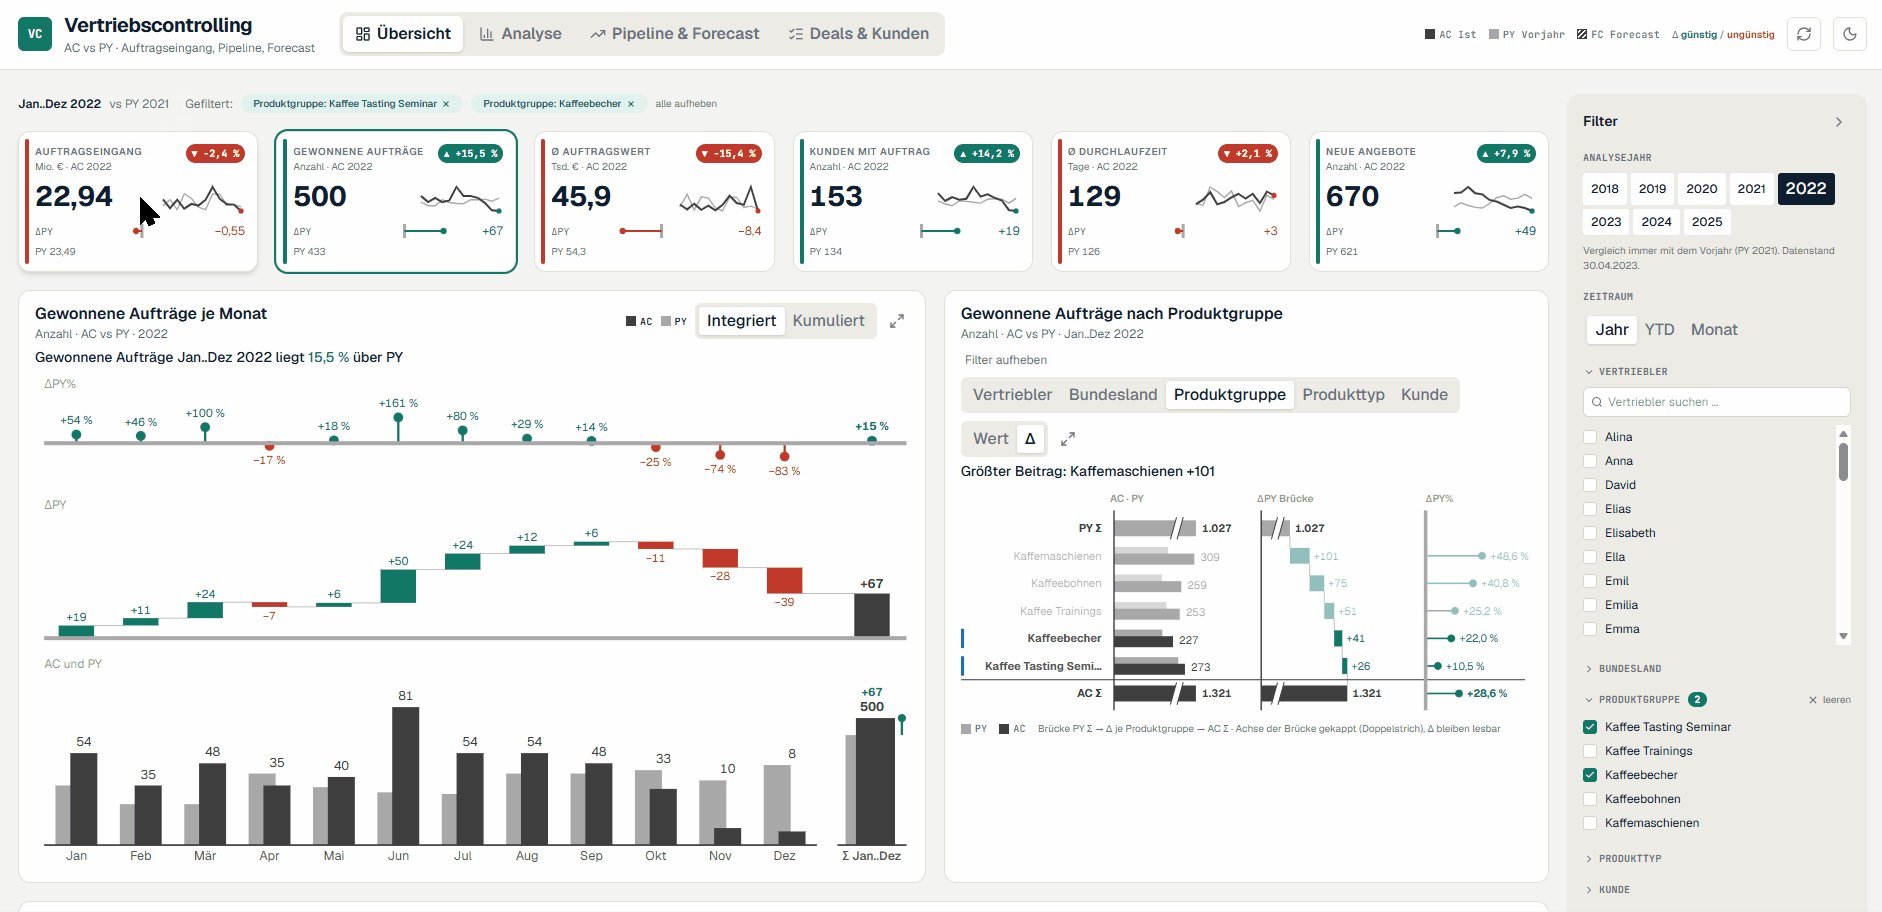Uncheck the Kaffeebecher checkbox
Image resolution: width=1882 pixels, height=912 pixels.
[1590, 775]
